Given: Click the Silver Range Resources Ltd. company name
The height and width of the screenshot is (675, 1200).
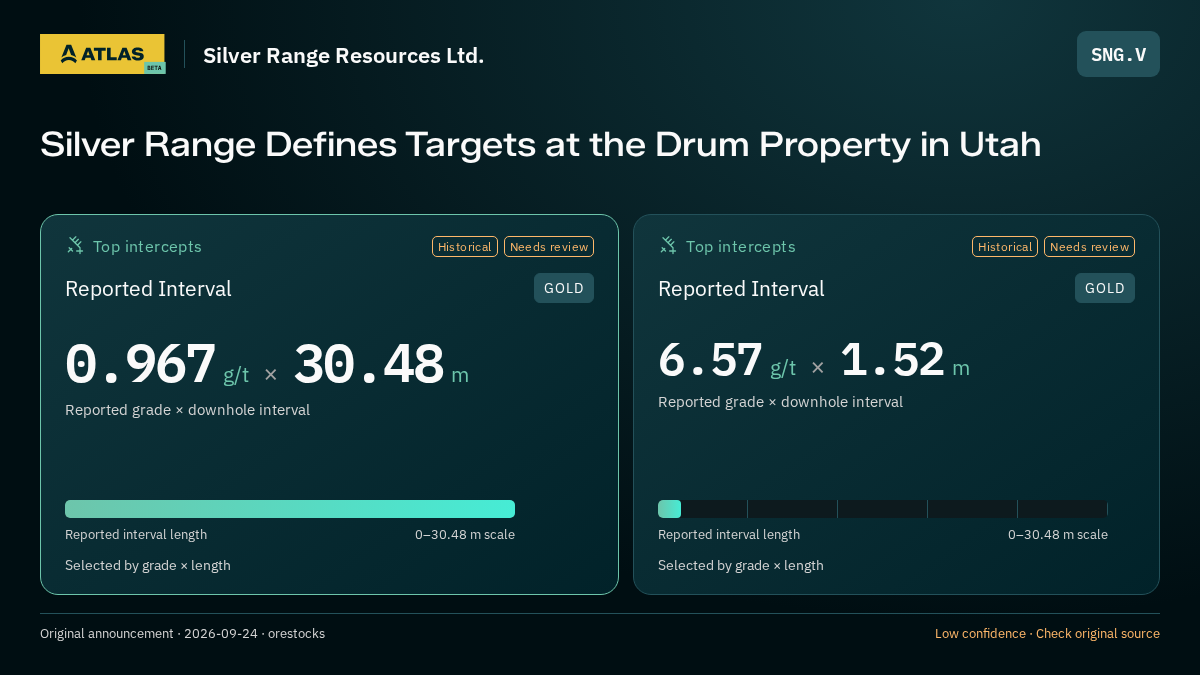Looking at the screenshot, I should 343,55.
